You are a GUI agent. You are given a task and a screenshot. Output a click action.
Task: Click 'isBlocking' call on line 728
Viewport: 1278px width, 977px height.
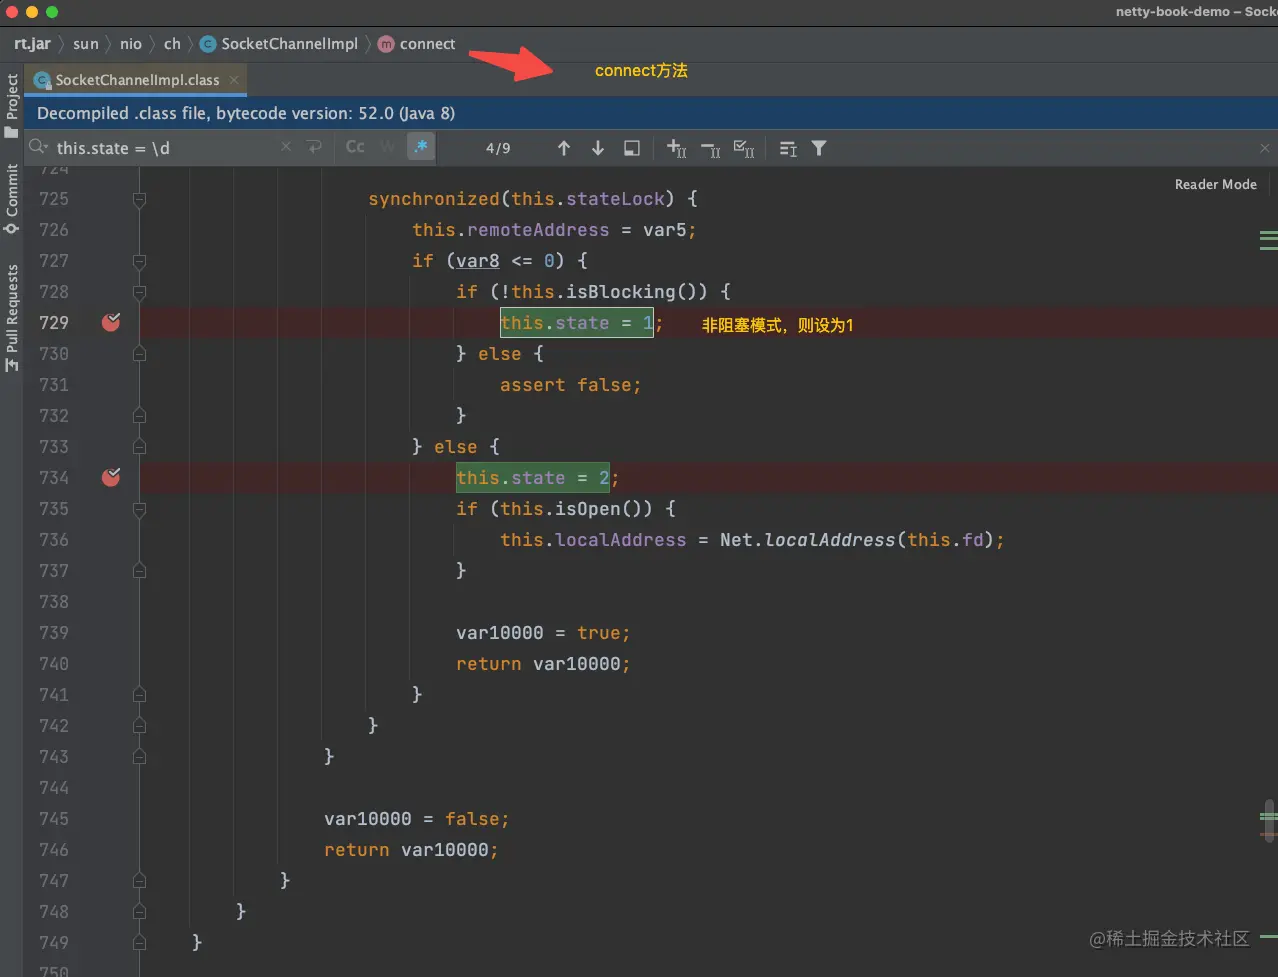(x=621, y=292)
